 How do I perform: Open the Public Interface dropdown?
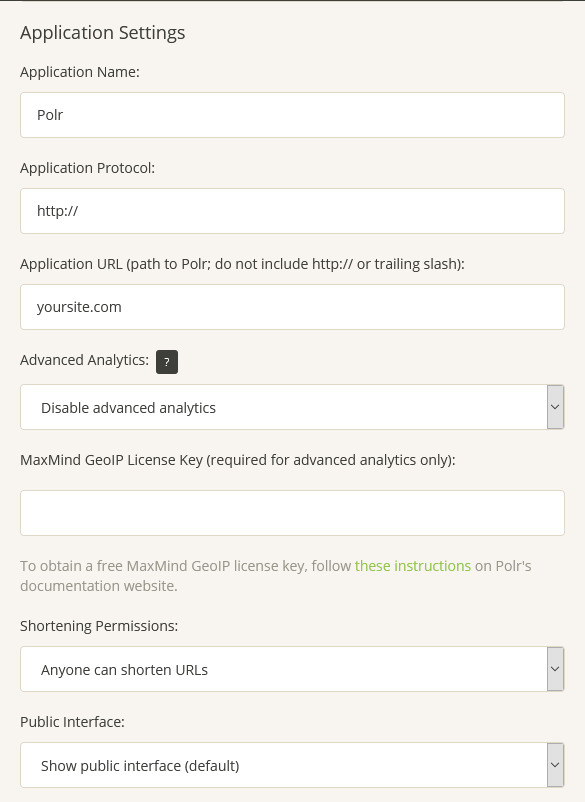click(292, 764)
